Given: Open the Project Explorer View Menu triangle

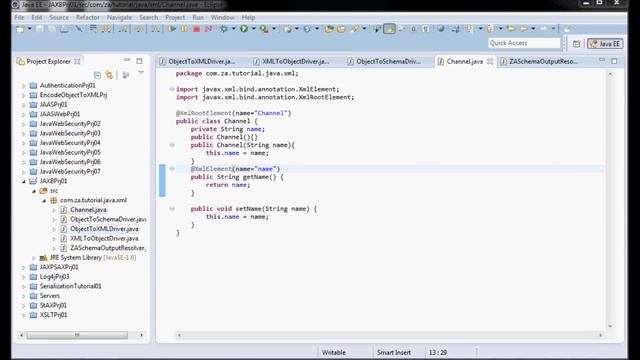Looking at the screenshot, I should point(141,73).
